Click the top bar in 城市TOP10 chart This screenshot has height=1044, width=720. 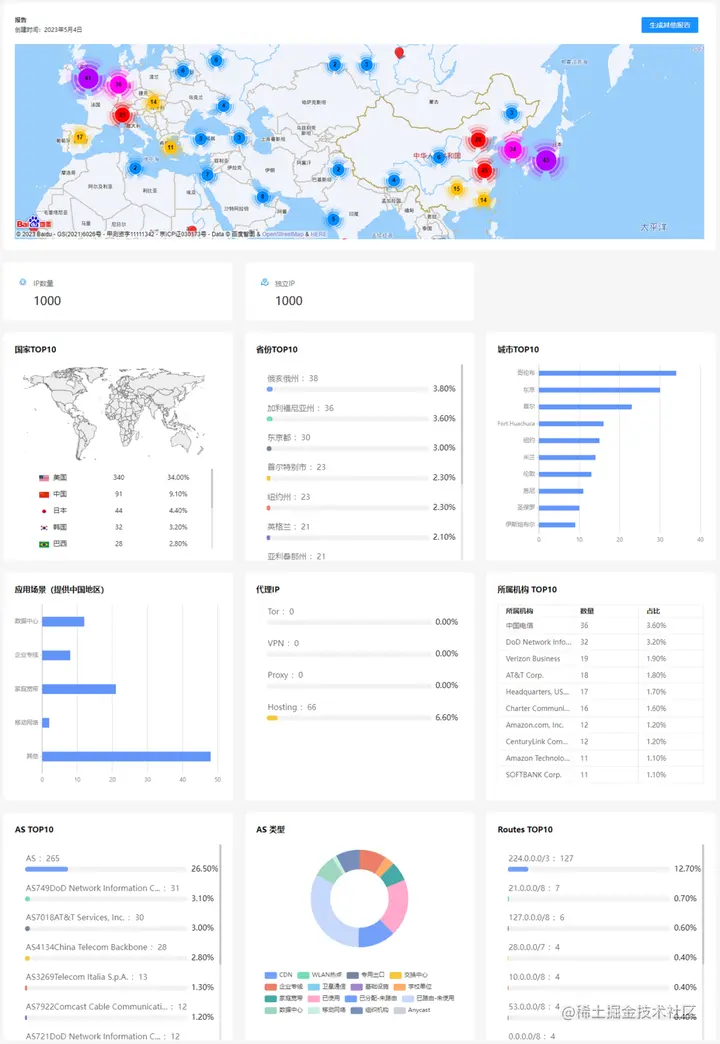(x=607, y=373)
